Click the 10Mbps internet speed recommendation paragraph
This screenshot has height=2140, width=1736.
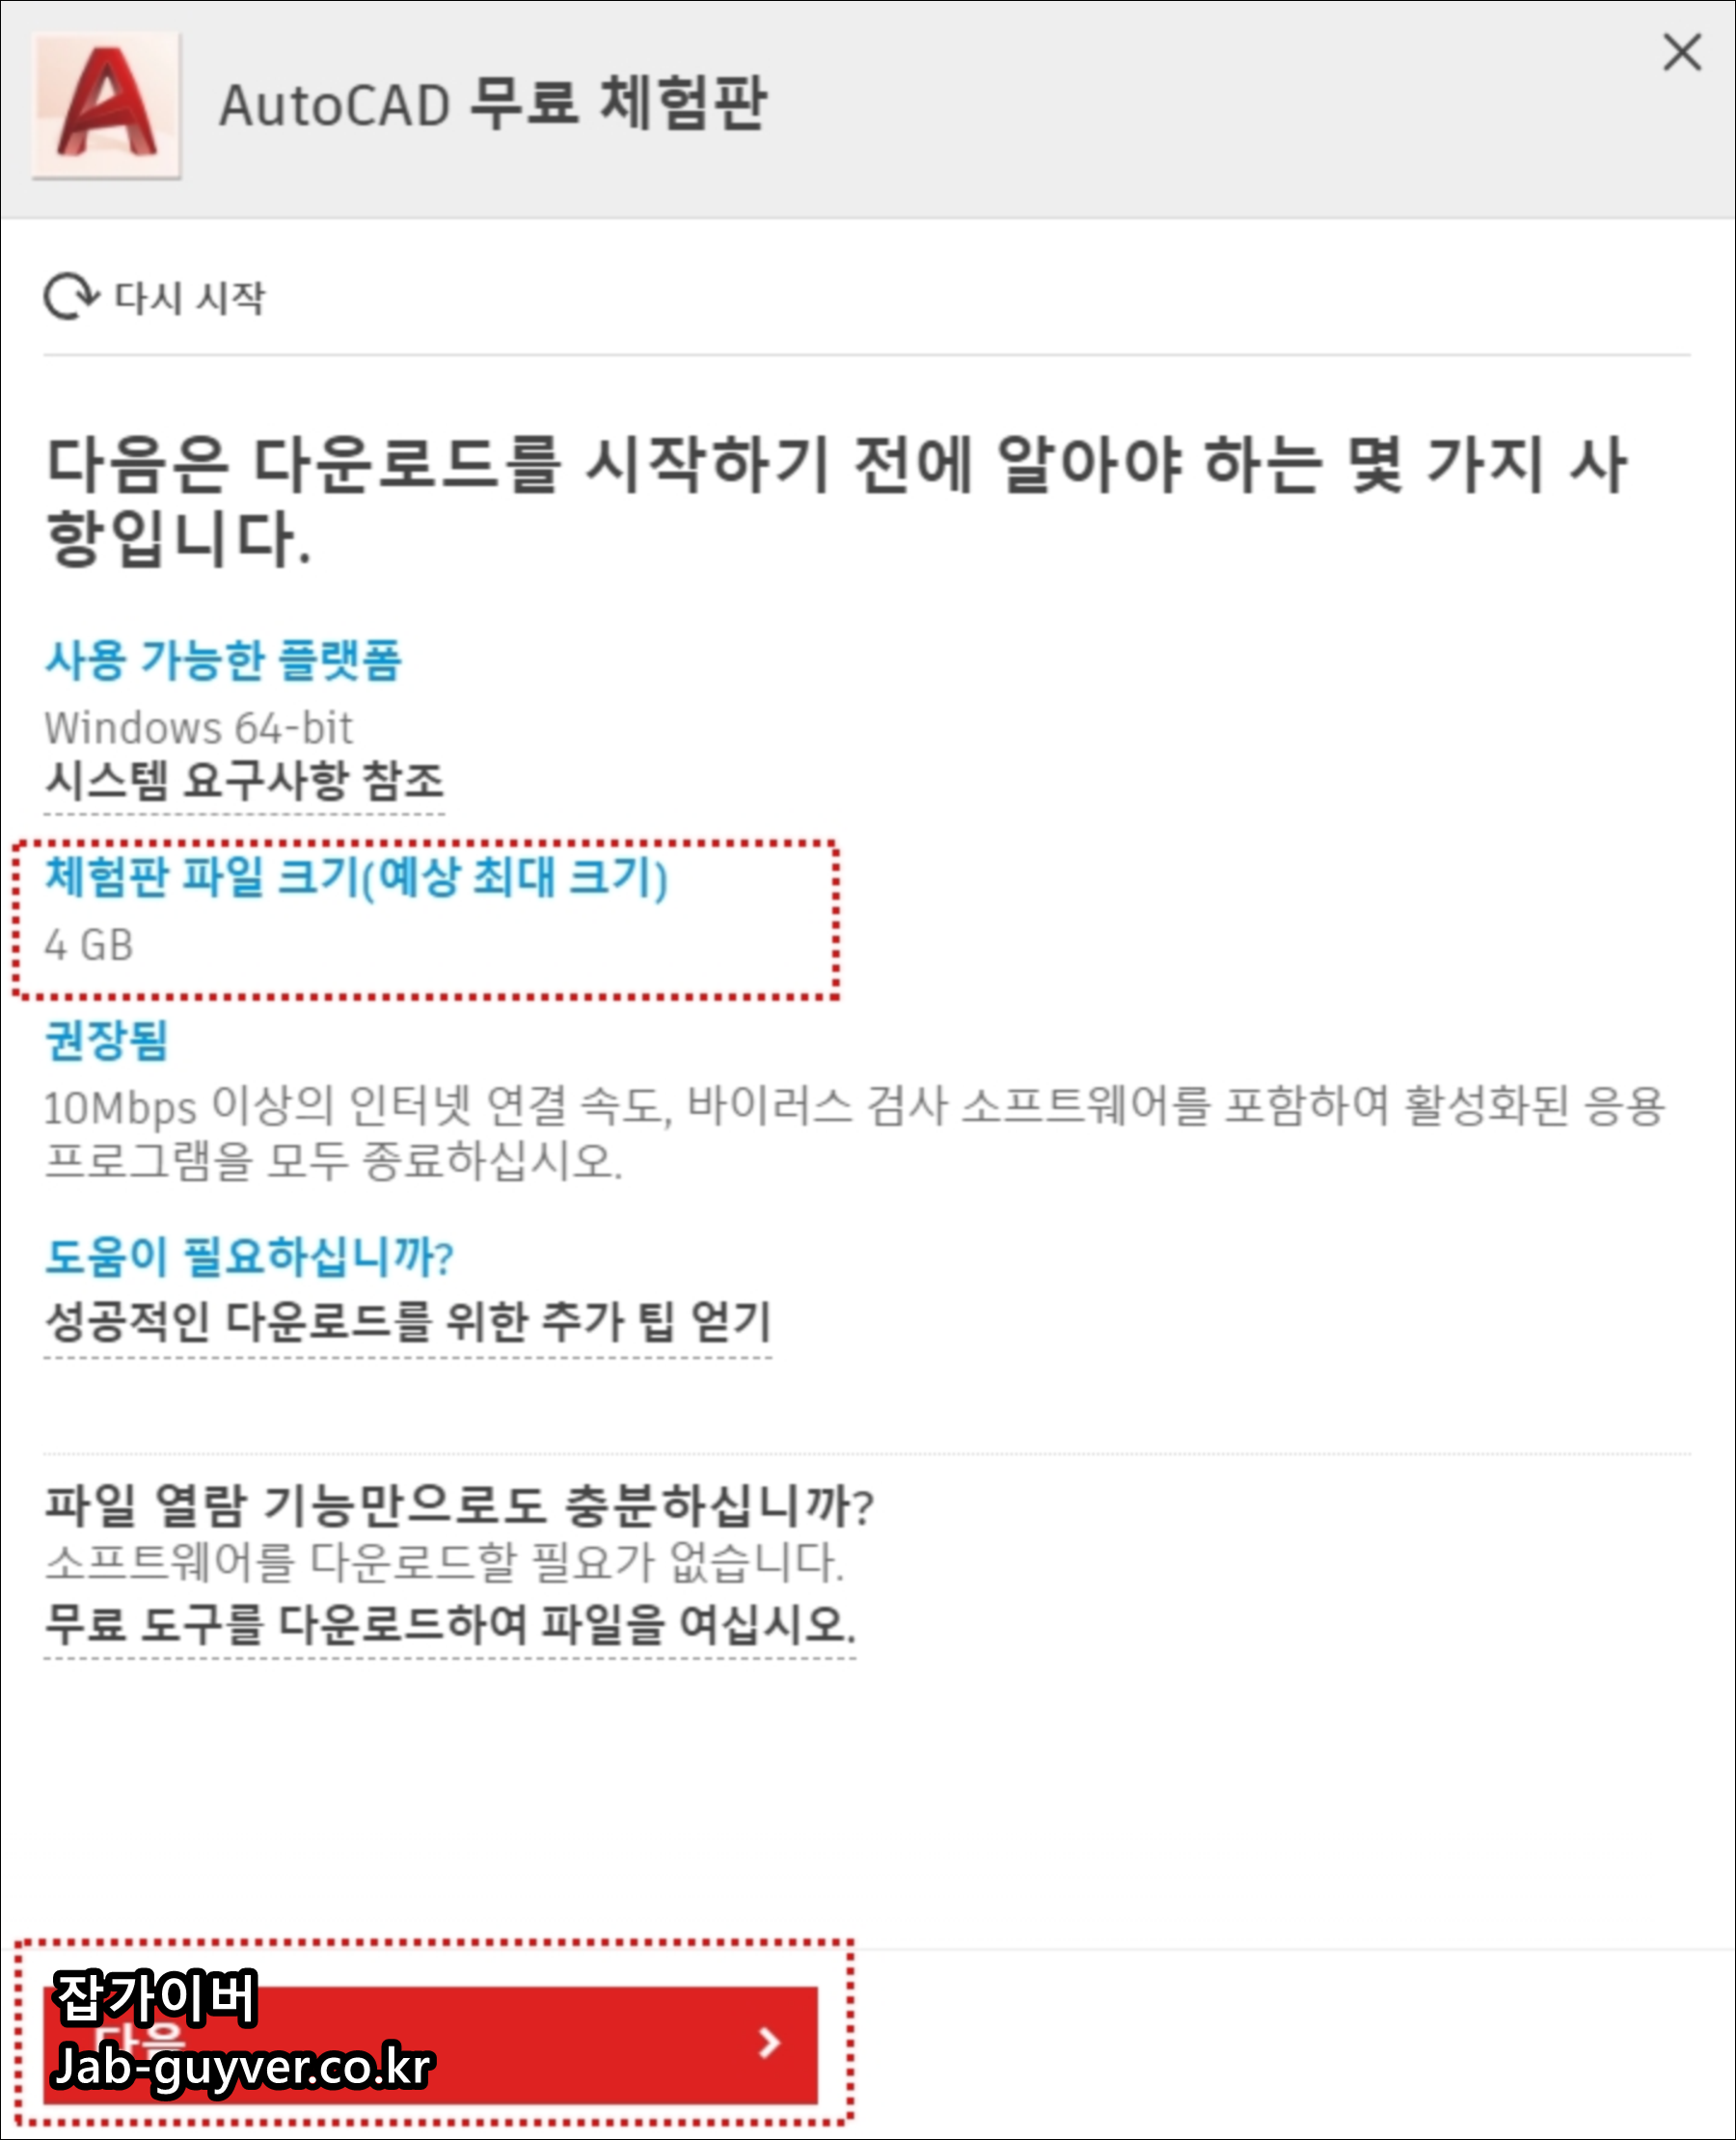[855, 1133]
